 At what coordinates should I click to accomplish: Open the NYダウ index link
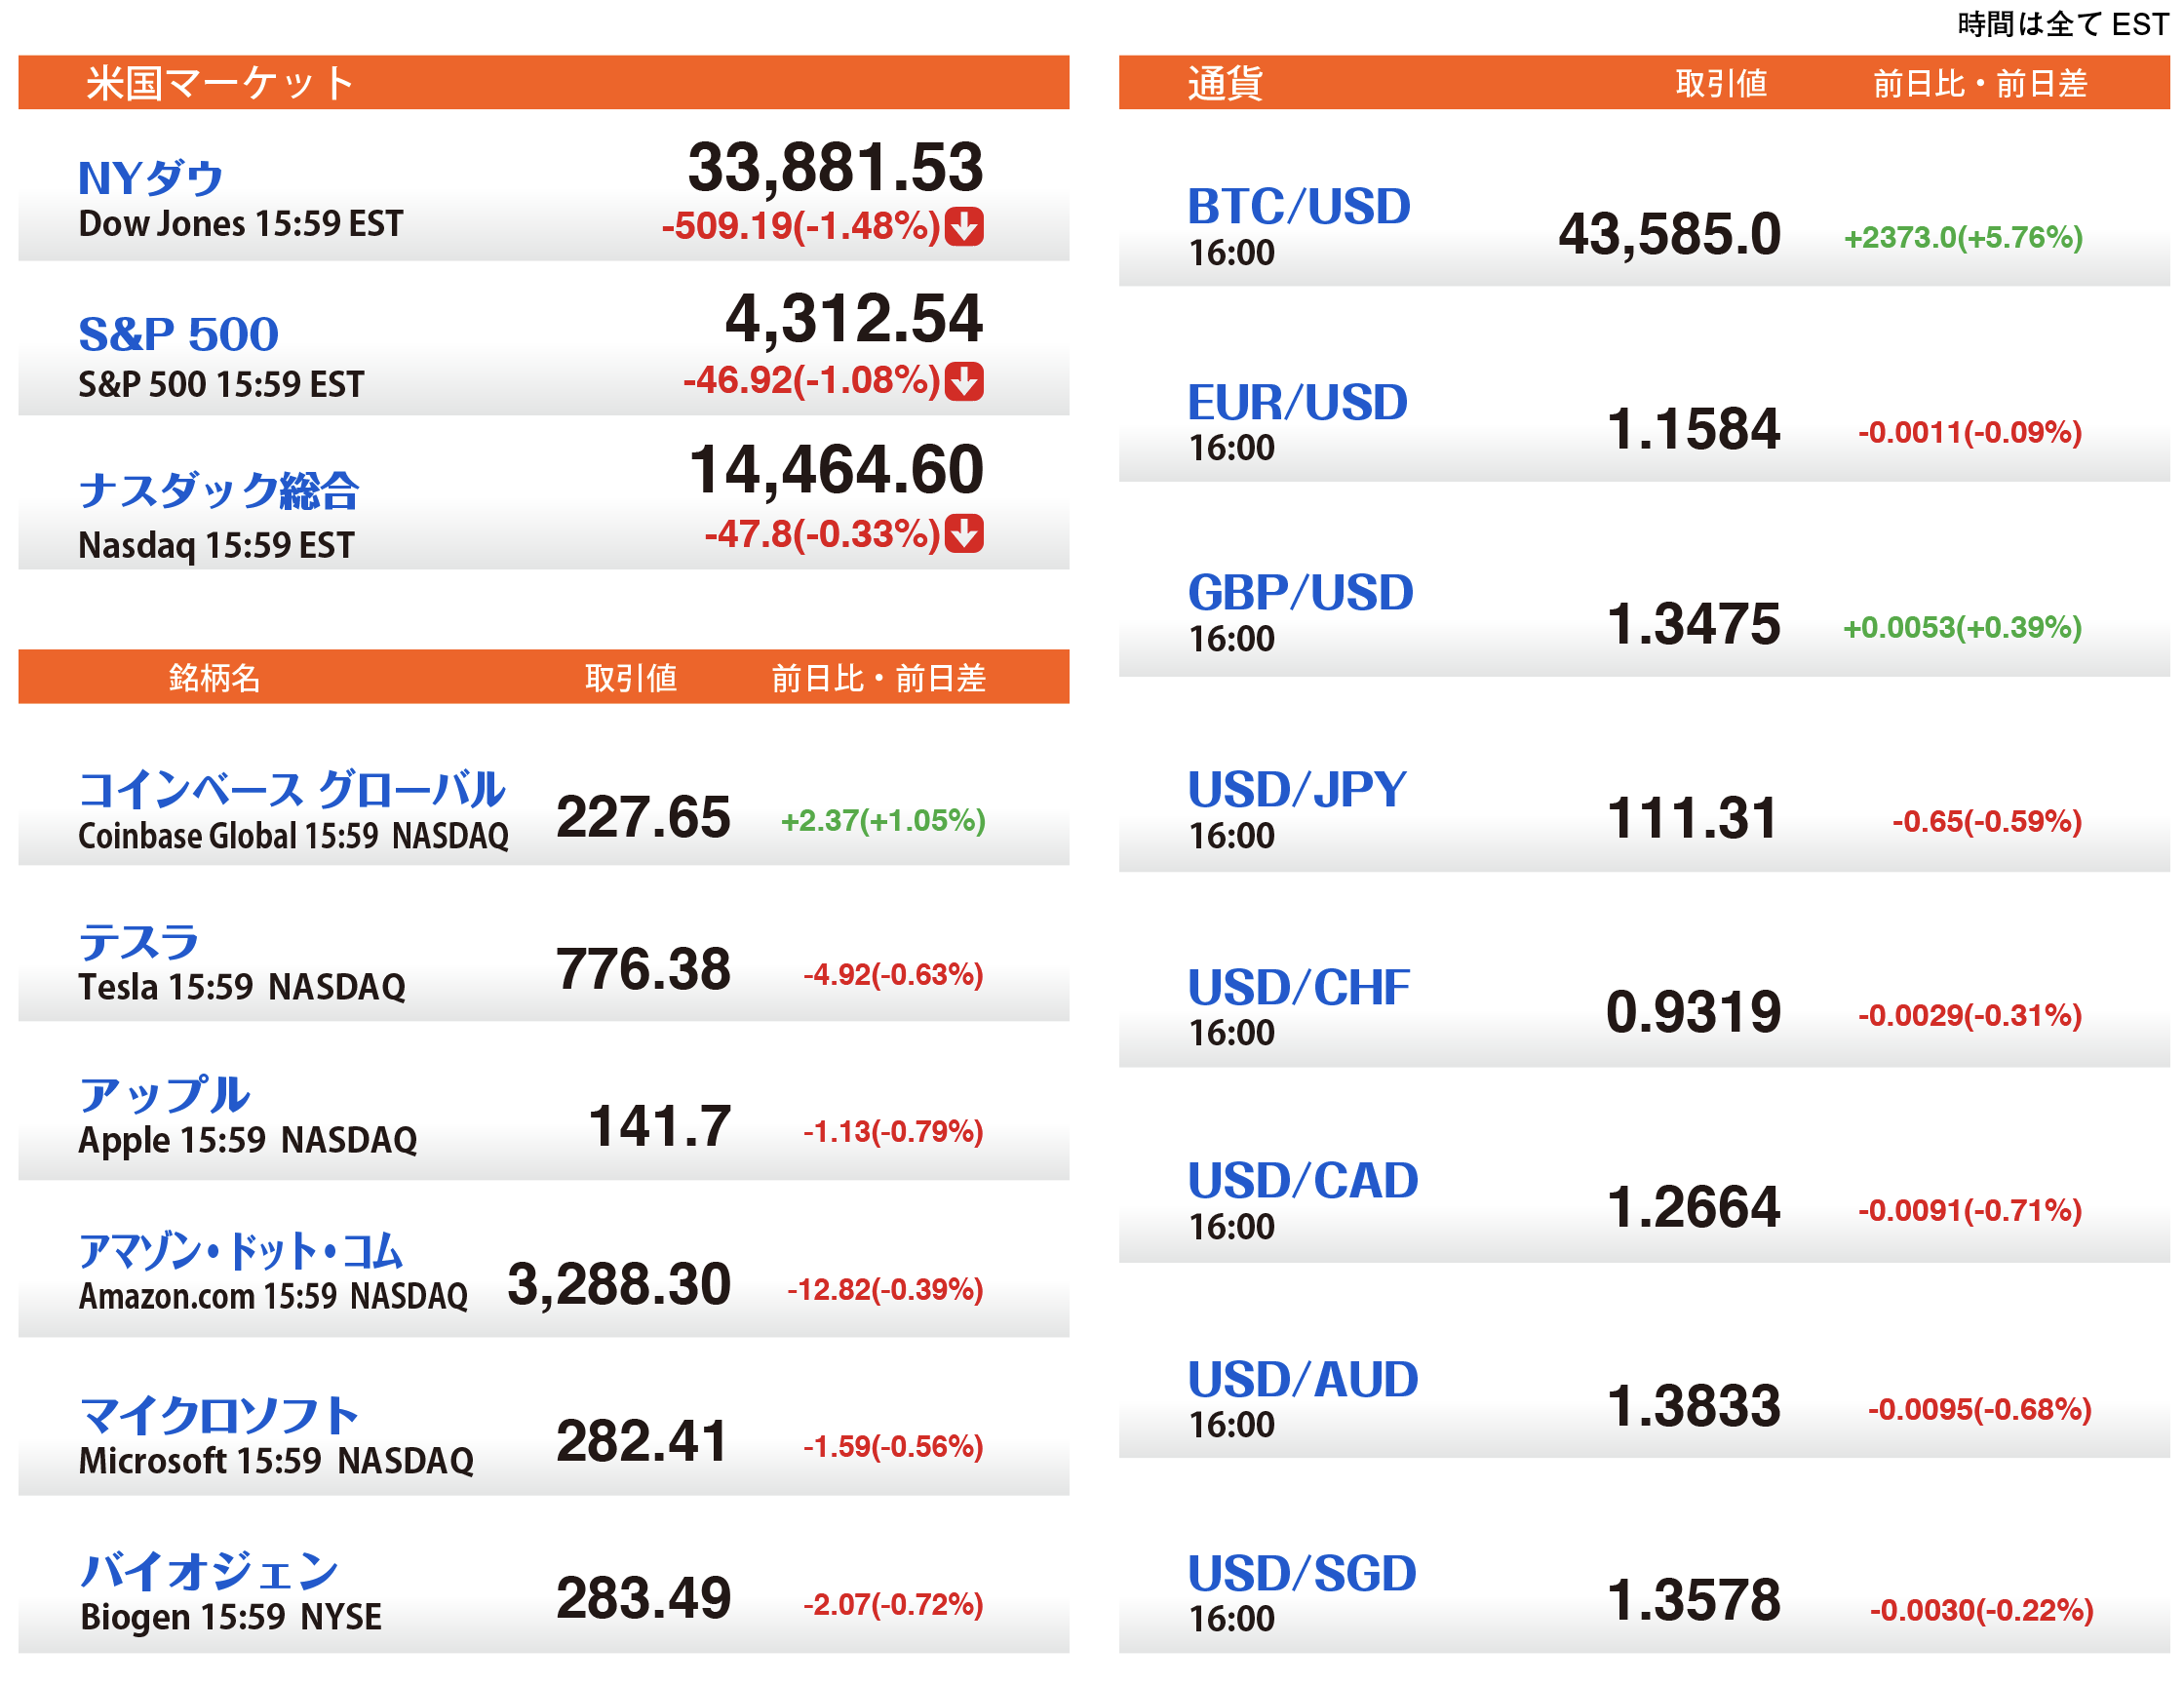pos(151,179)
